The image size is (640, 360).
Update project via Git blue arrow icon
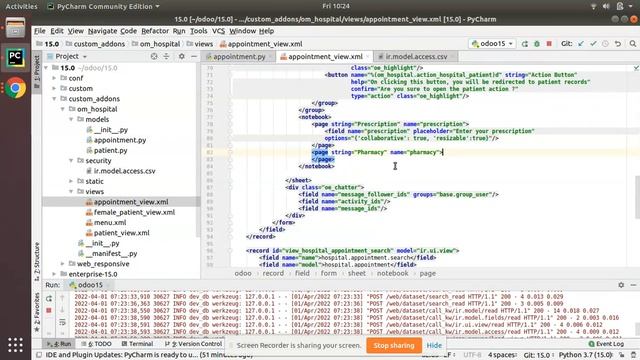[581, 44]
